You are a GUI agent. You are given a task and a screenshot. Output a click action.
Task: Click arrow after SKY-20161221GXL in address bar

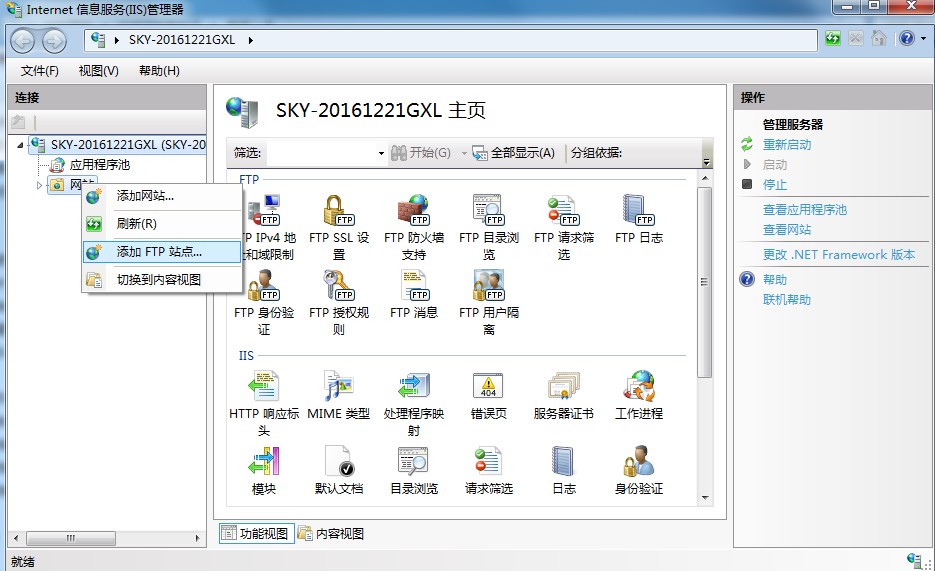pos(250,40)
